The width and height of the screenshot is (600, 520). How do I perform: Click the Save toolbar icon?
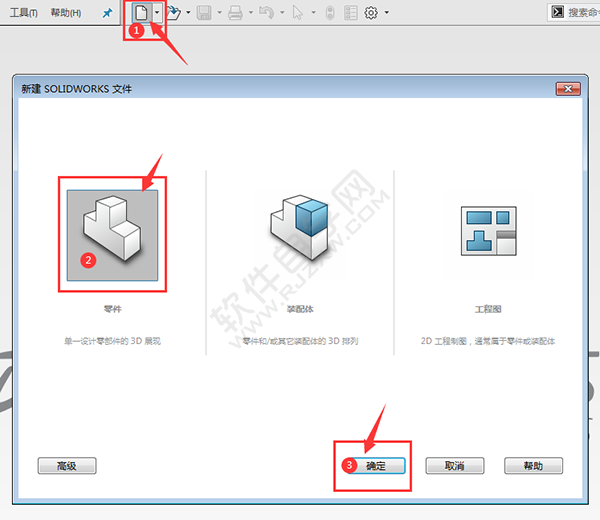[204, 13]
